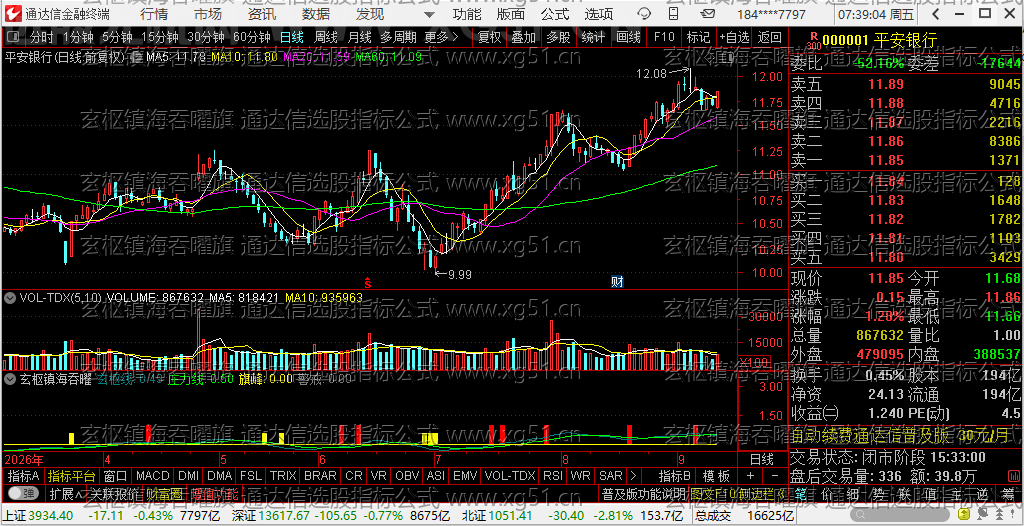Expand the 更多 periods dropdown
This screenshot has width=1024, height=526.
[441, 37]
